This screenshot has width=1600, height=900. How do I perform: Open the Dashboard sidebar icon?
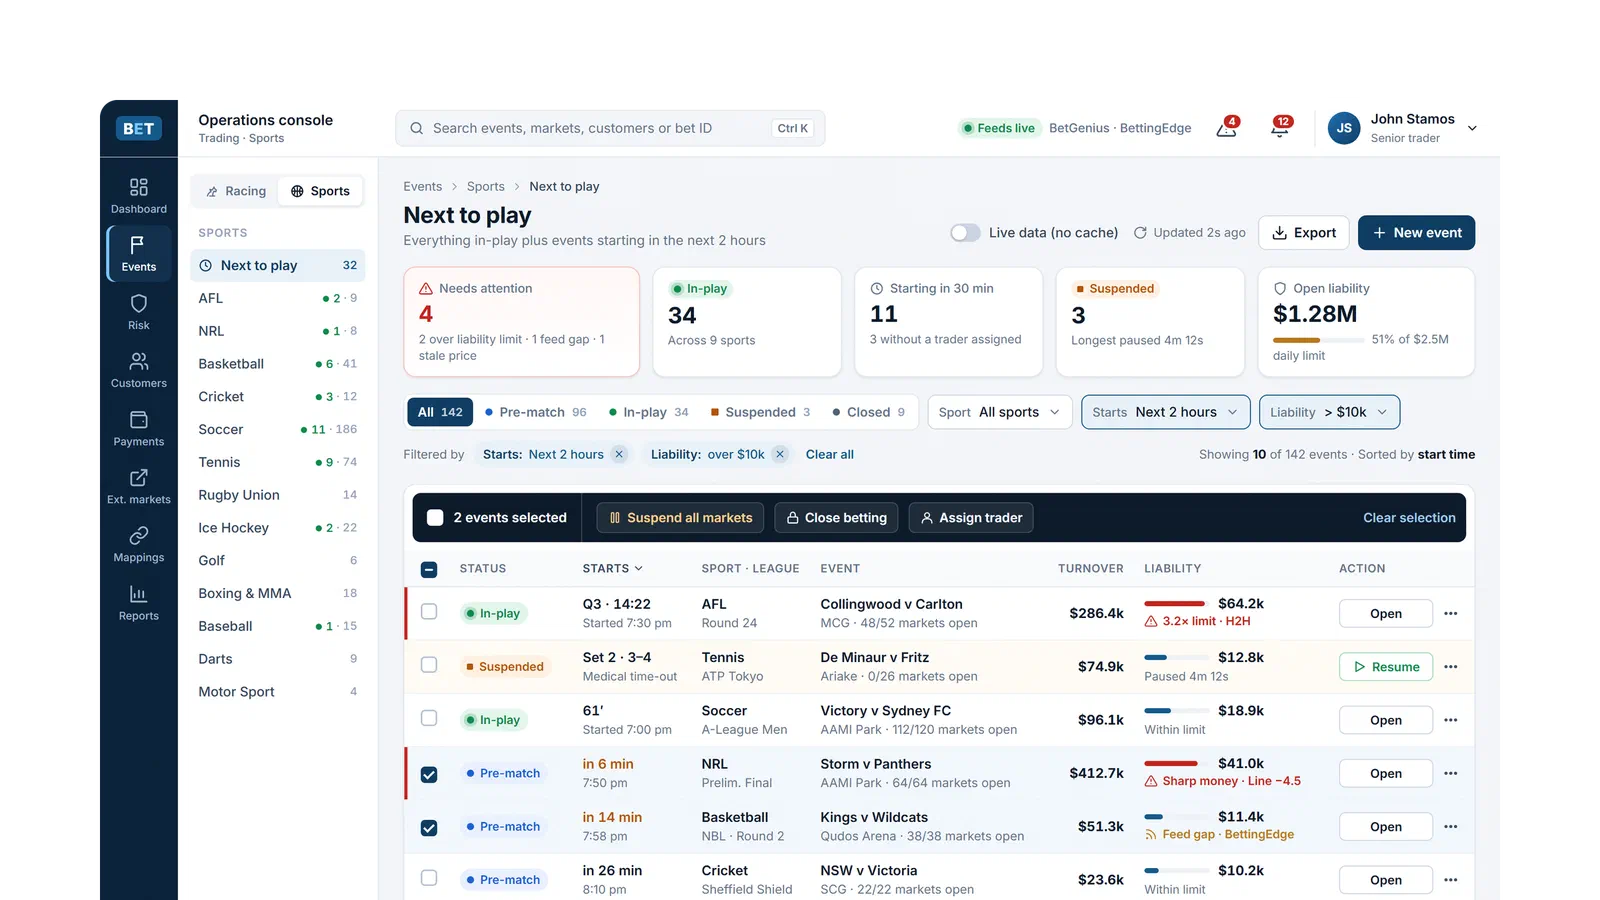(x=139, y=187)
